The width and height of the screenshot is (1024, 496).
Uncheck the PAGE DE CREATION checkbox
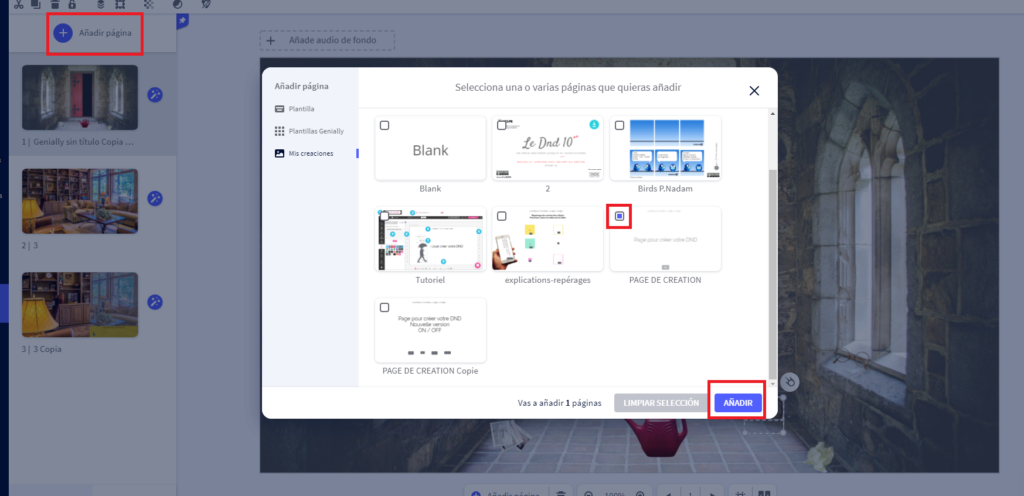pyautogui.click(x=619, y=215)
